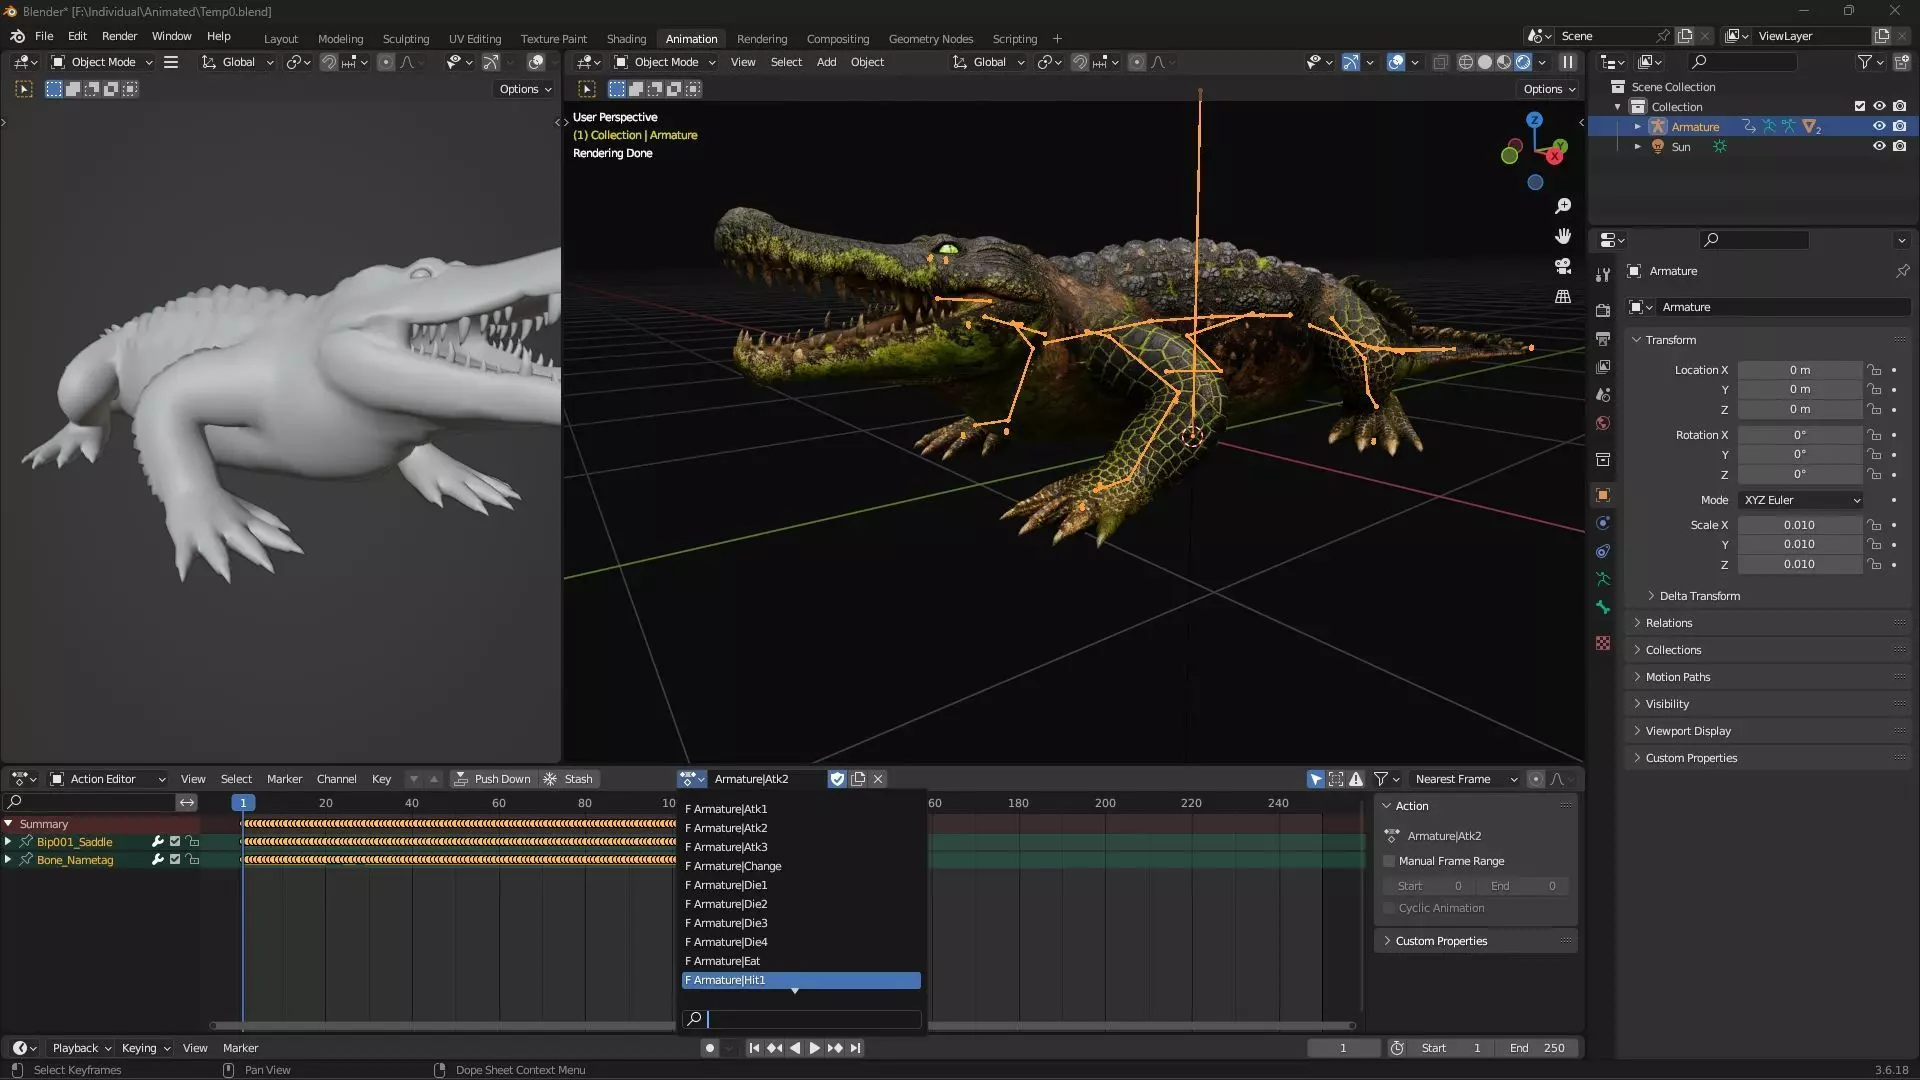
Task: Hide Armature in viewport via eye icon
Action: [x=1879, y=127]
